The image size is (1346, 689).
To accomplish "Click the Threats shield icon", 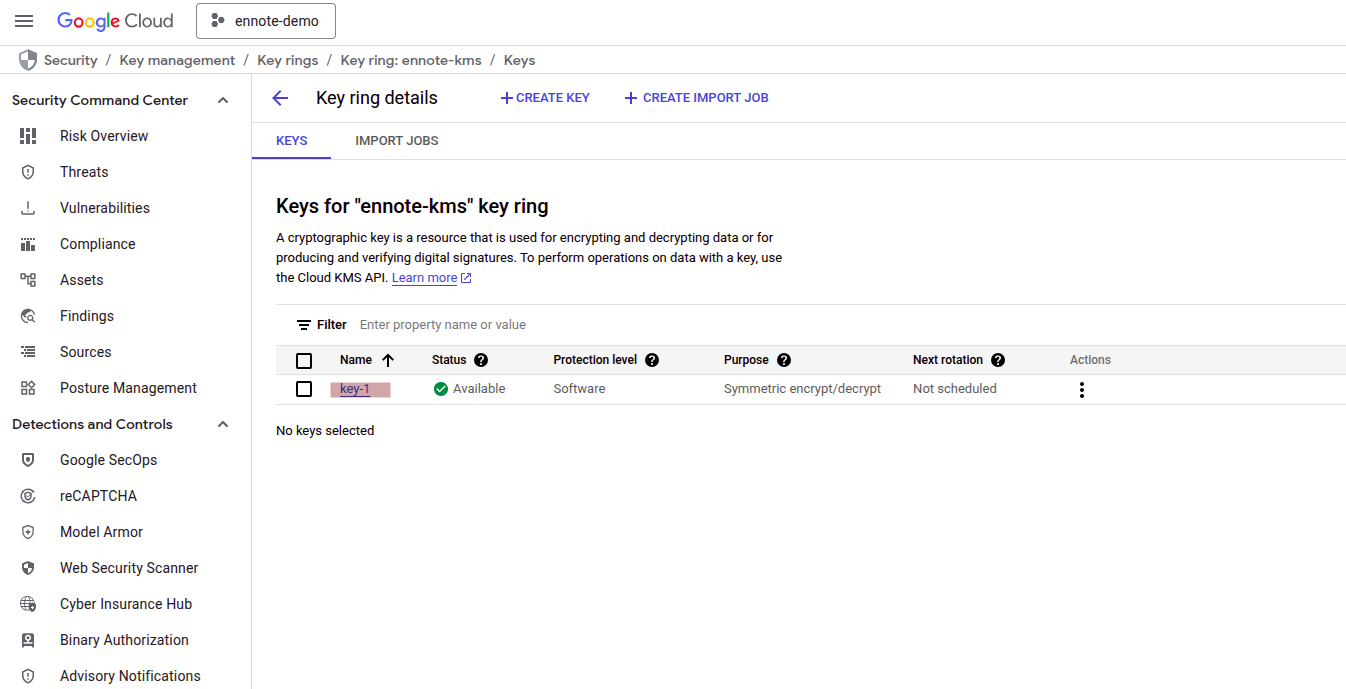I will tap(28, 172).
